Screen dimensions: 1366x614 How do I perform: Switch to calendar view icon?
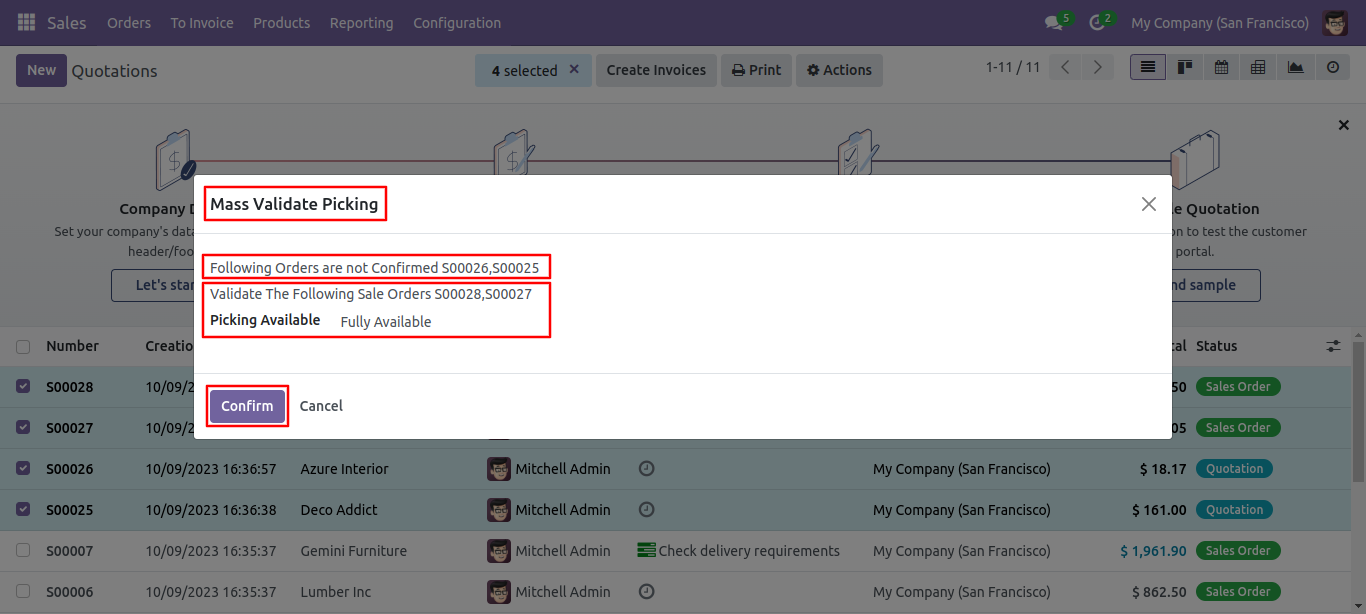tap(1221, 67)
